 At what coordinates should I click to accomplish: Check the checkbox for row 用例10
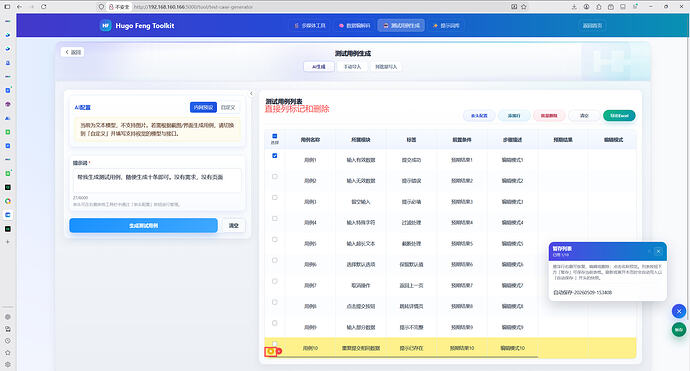275,343
